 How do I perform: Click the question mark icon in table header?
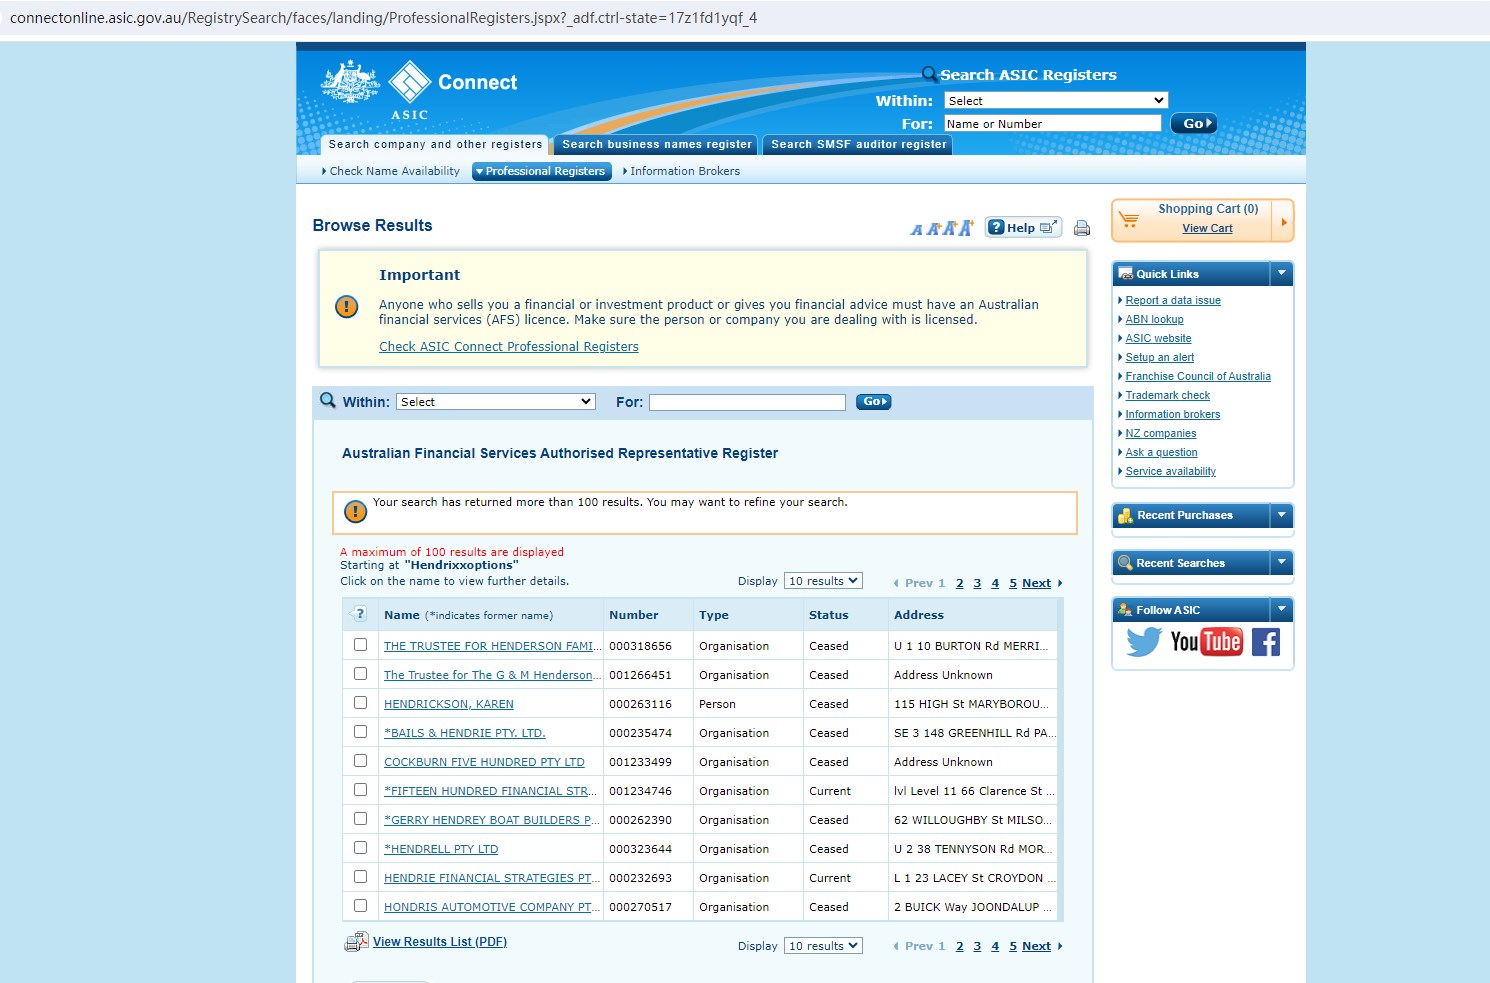coord(360,614)
